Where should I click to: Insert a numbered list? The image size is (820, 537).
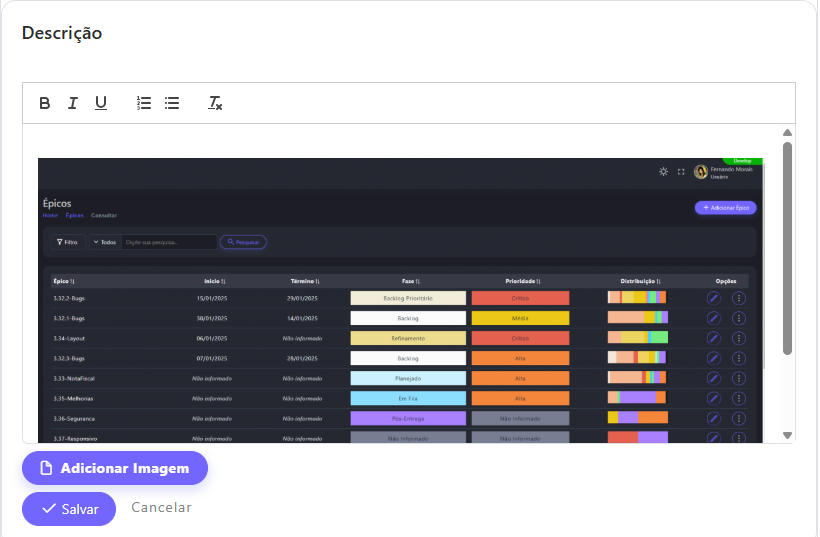point(144,103)
